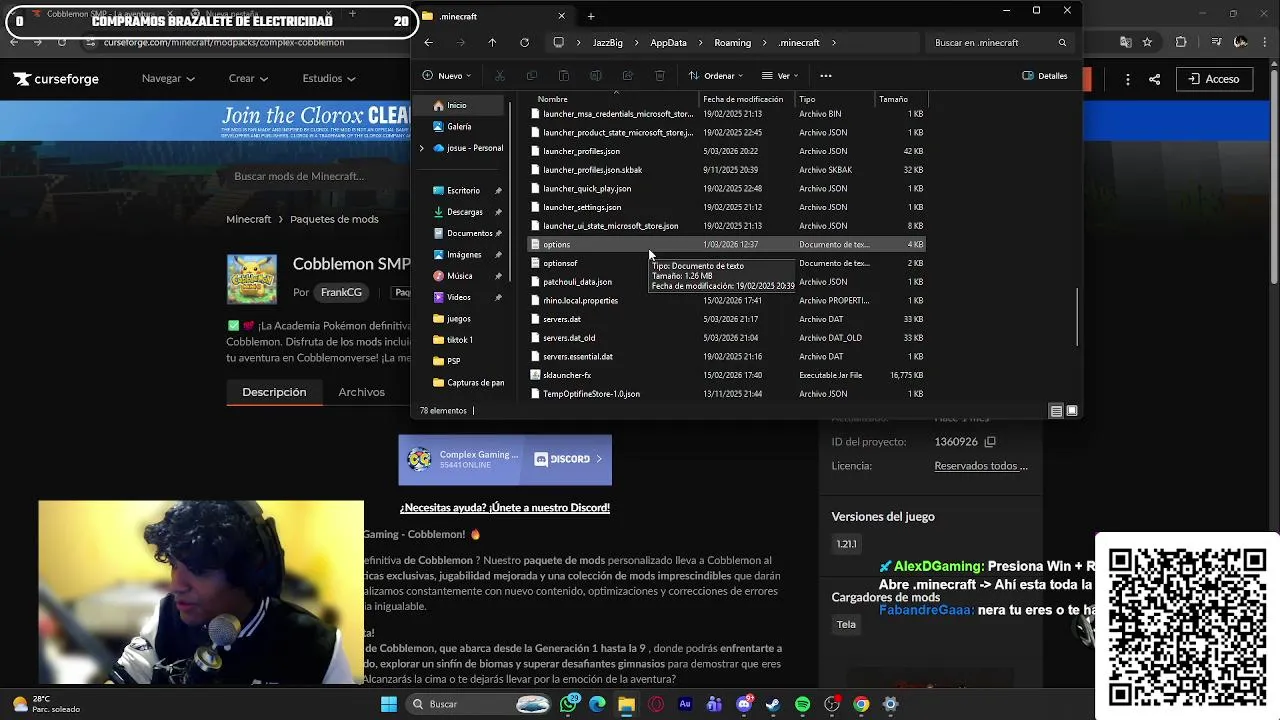Click the Complex Gaming Discord banner

tap(505, 460)
